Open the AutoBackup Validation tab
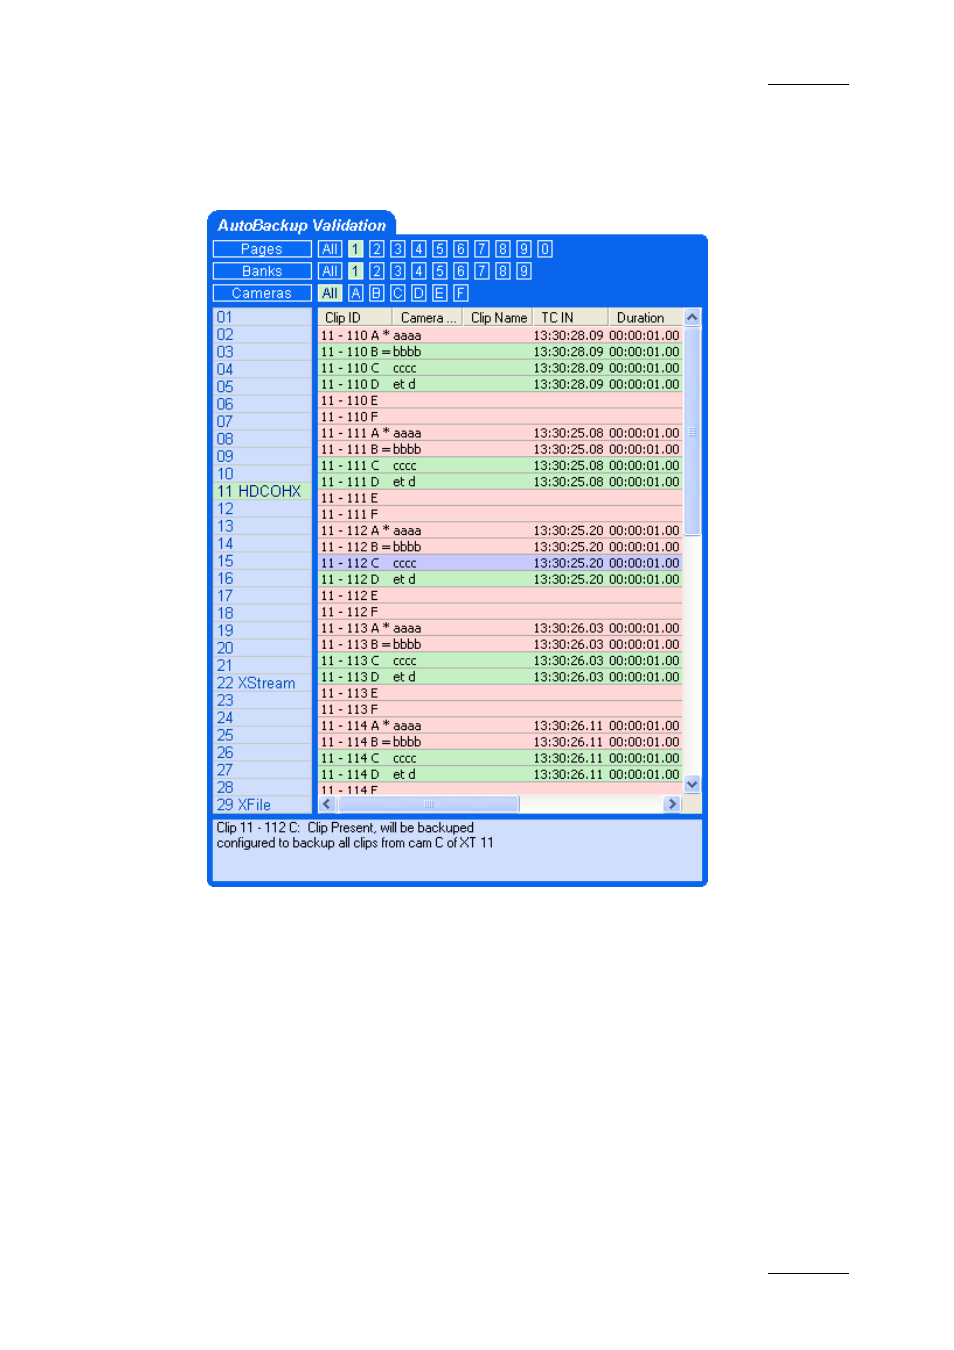Screen dimensions: 954x1350 coord(302,226)
